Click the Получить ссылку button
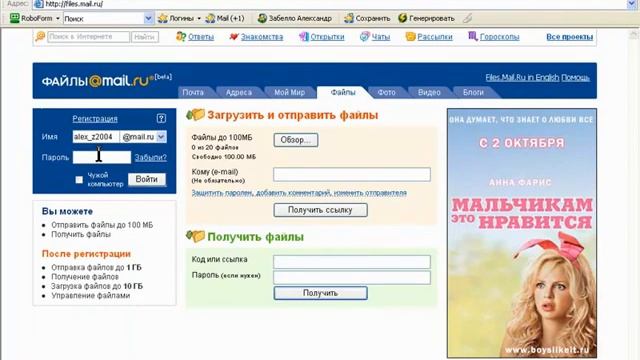Image resolution: width=640 pixels, height=360 pixels. pyautogui.click(x=320, y=210)
